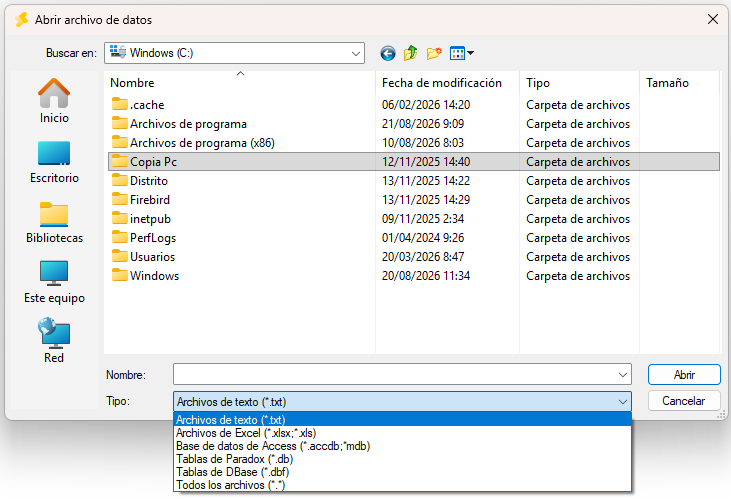Click the Nombre filename input field
The width and height of the screenshot is (731, 499).
click(394, 374)
